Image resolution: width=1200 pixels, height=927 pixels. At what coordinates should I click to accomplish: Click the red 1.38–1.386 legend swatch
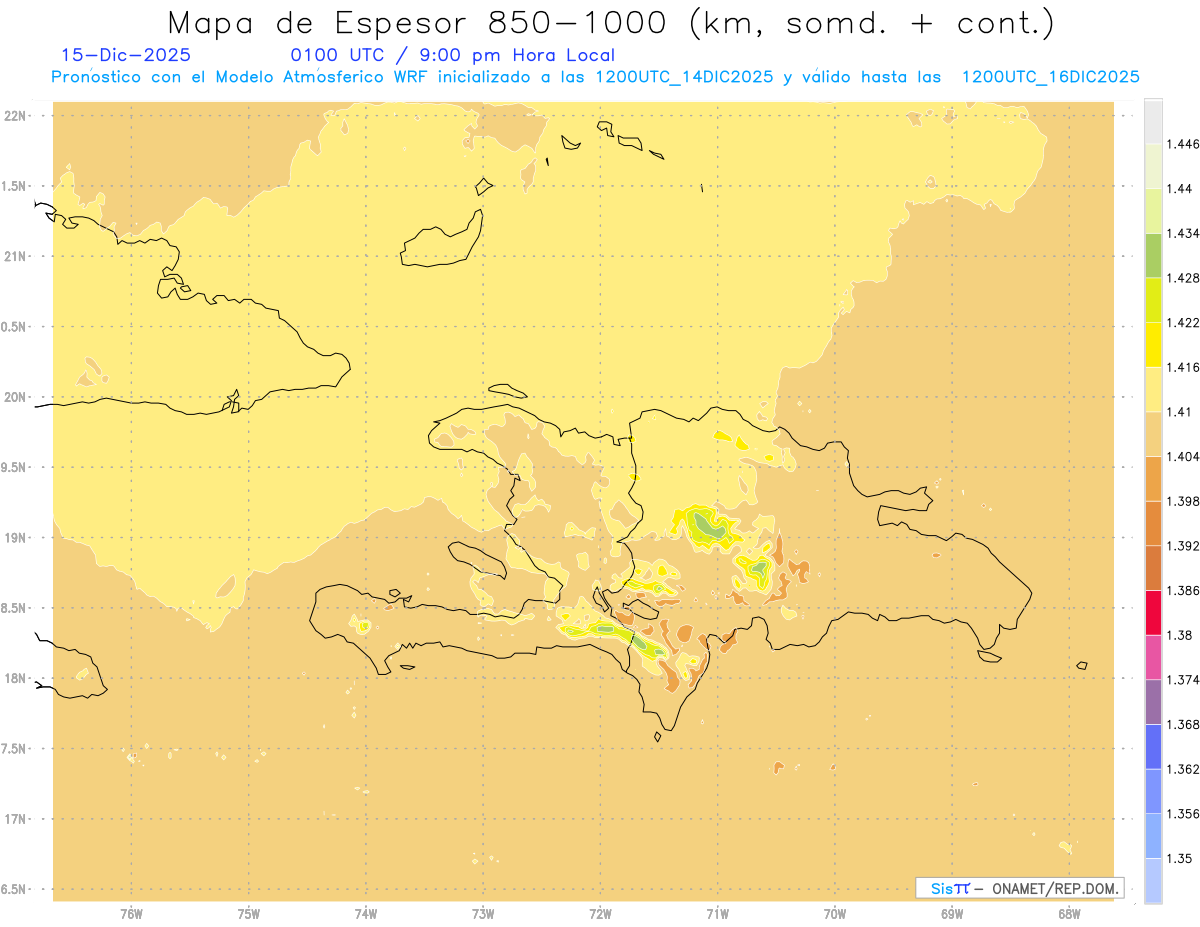point(1153,612)
